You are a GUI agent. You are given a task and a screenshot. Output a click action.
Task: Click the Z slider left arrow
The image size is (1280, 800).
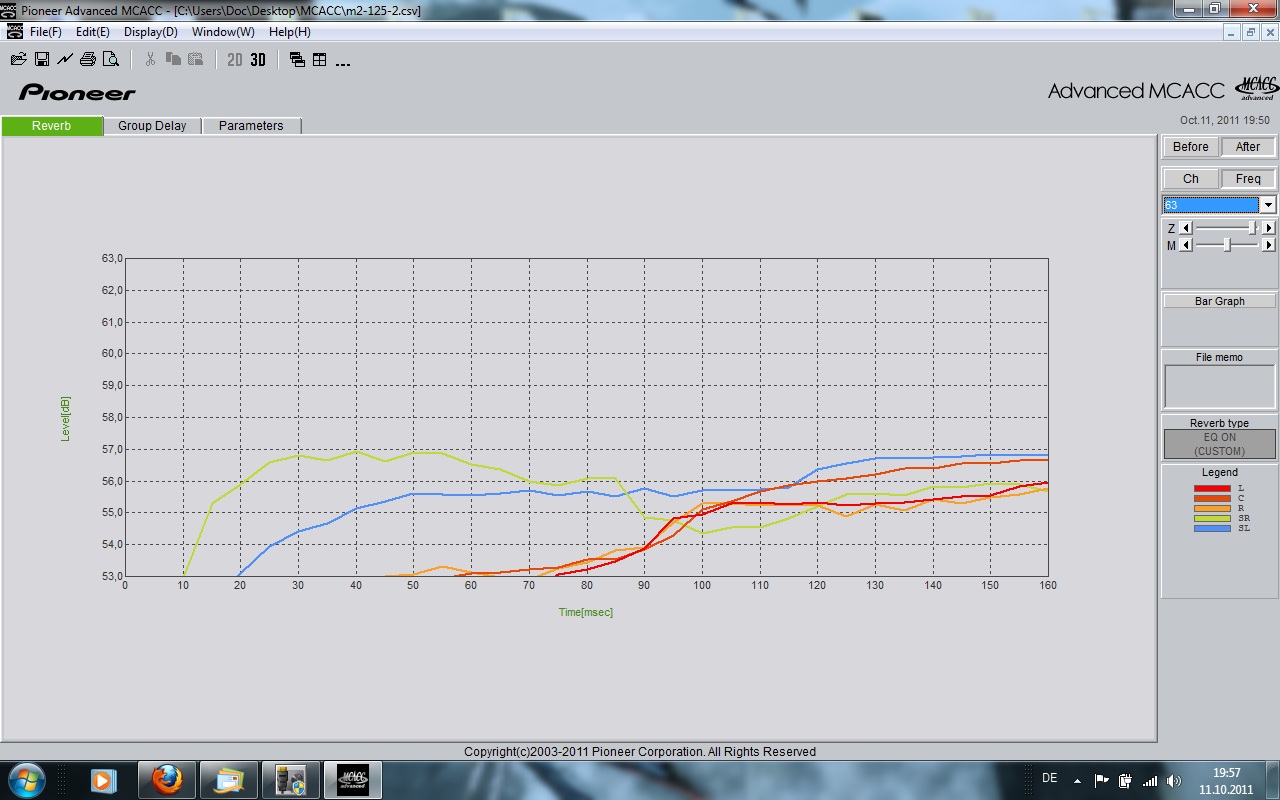click(1186, 228)
